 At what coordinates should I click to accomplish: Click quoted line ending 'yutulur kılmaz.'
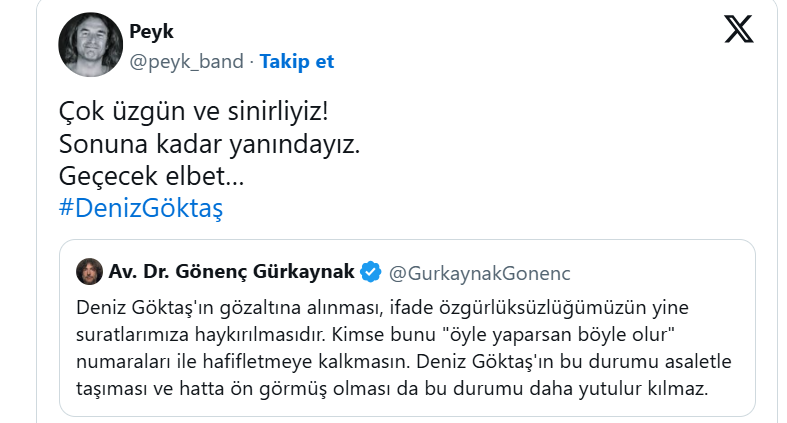click(392, 388)
